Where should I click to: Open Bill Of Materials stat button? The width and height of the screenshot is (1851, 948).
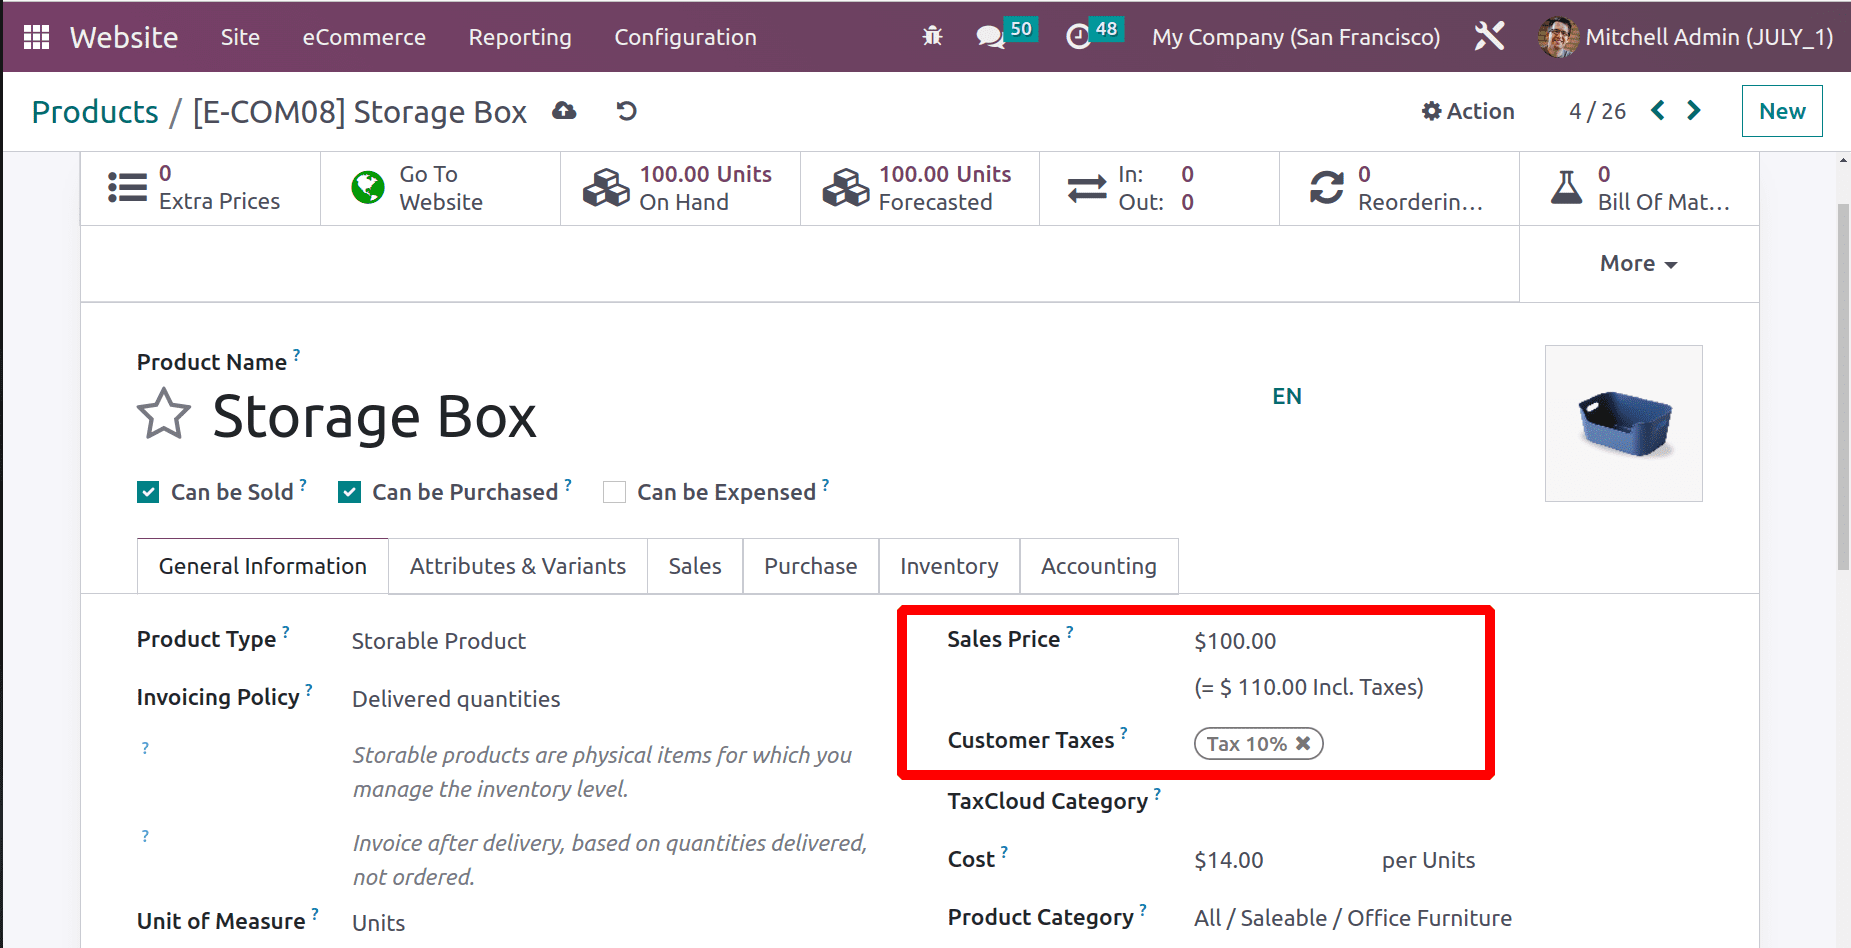[x=1640, y=188]
